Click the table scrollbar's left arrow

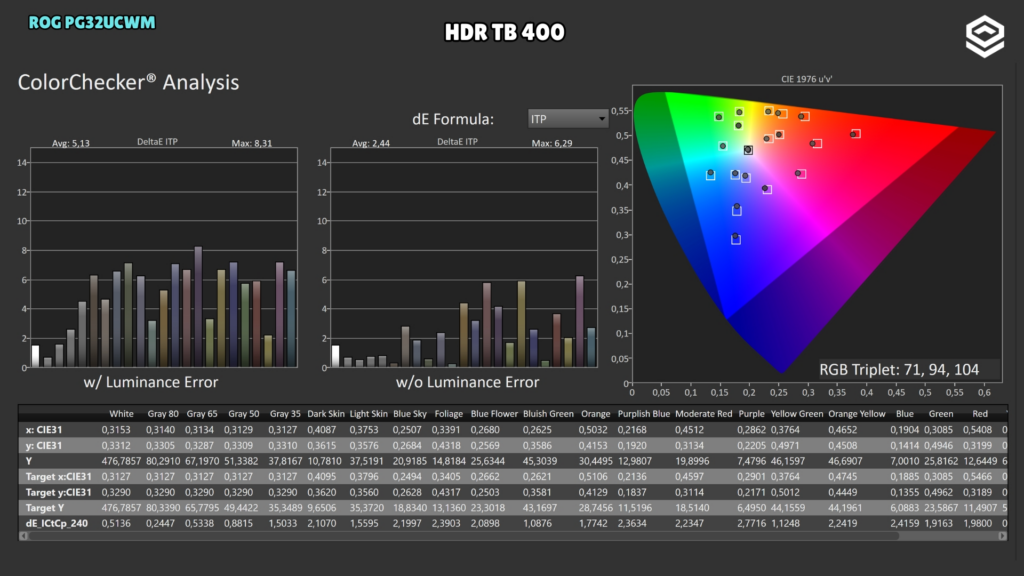pyautogui.click(x=24, y=536)
